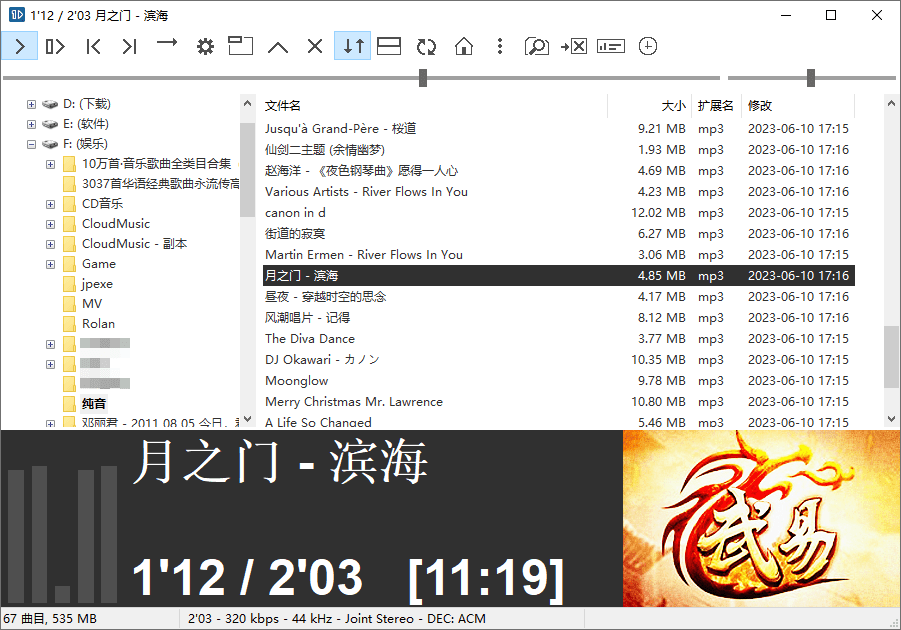
Task: Click the file list scroll-up arrow
Action: [x=891, y=103]
